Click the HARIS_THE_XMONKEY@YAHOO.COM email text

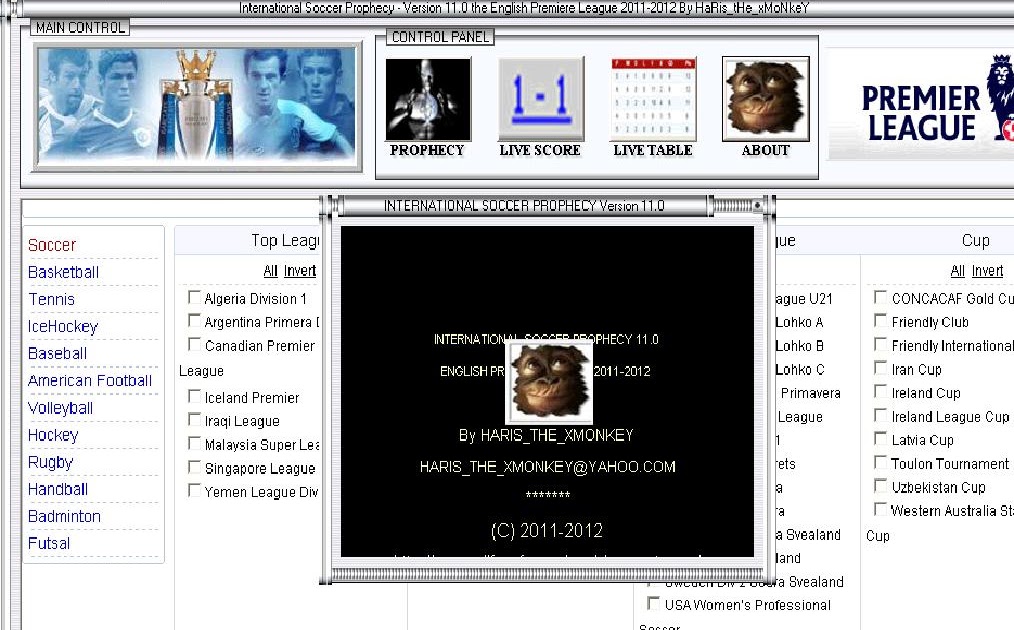coord(548,467)
